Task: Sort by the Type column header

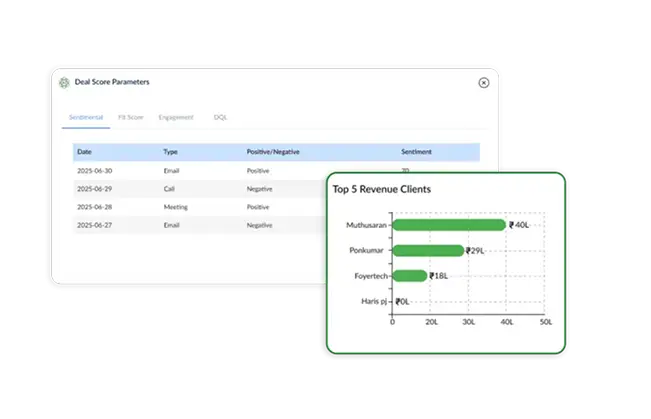Action: click(x=171, y=152)
